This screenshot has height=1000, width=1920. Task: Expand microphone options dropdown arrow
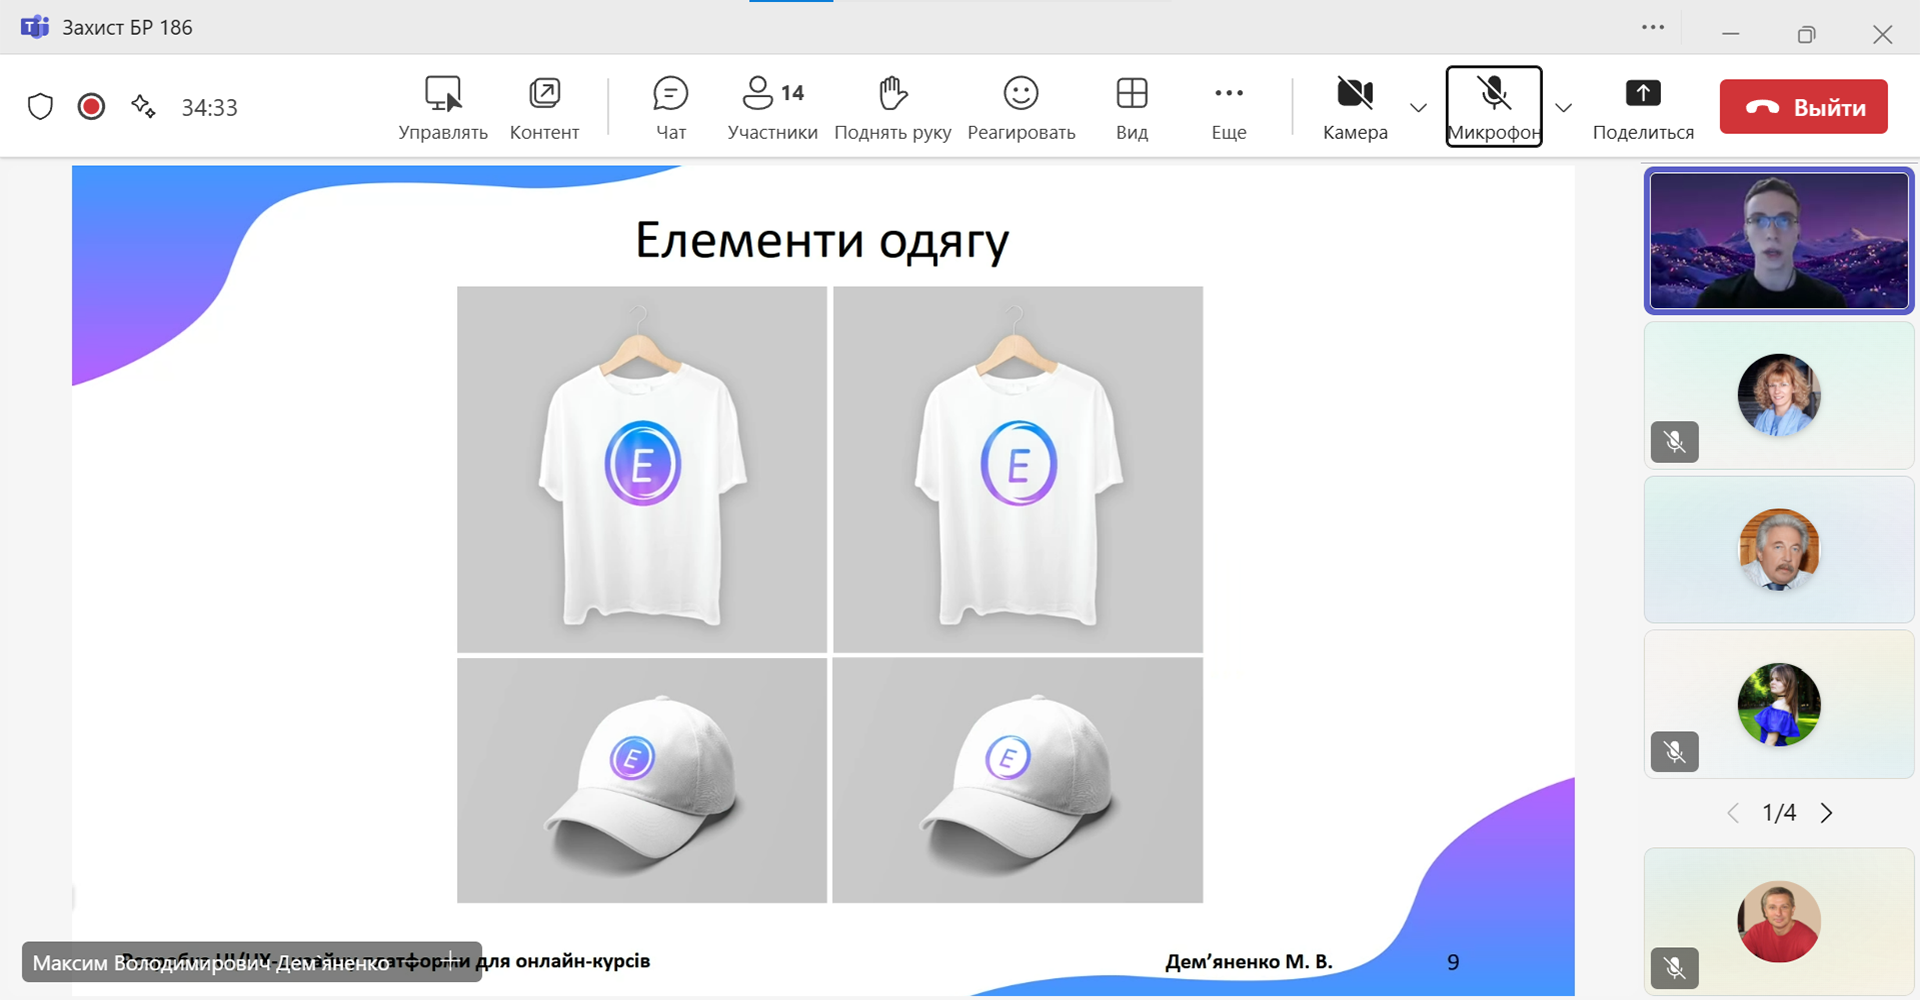point(1564,108)
